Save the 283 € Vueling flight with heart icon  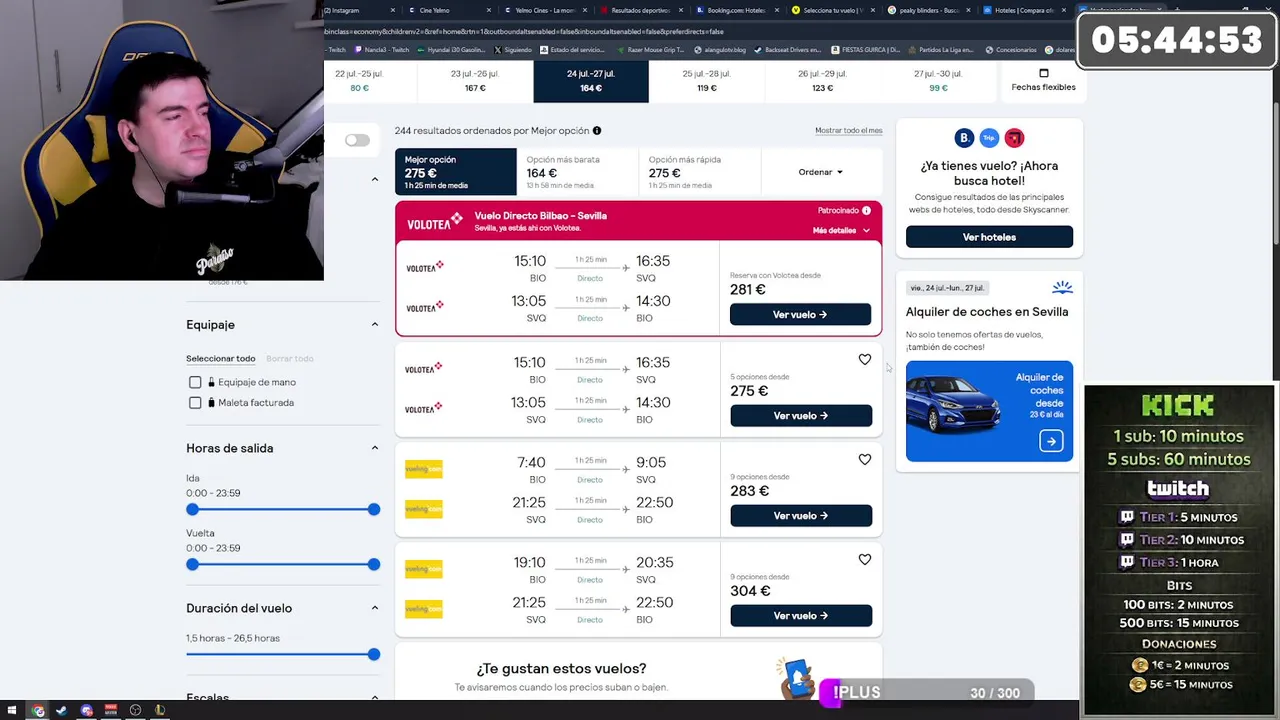[864, 460]
